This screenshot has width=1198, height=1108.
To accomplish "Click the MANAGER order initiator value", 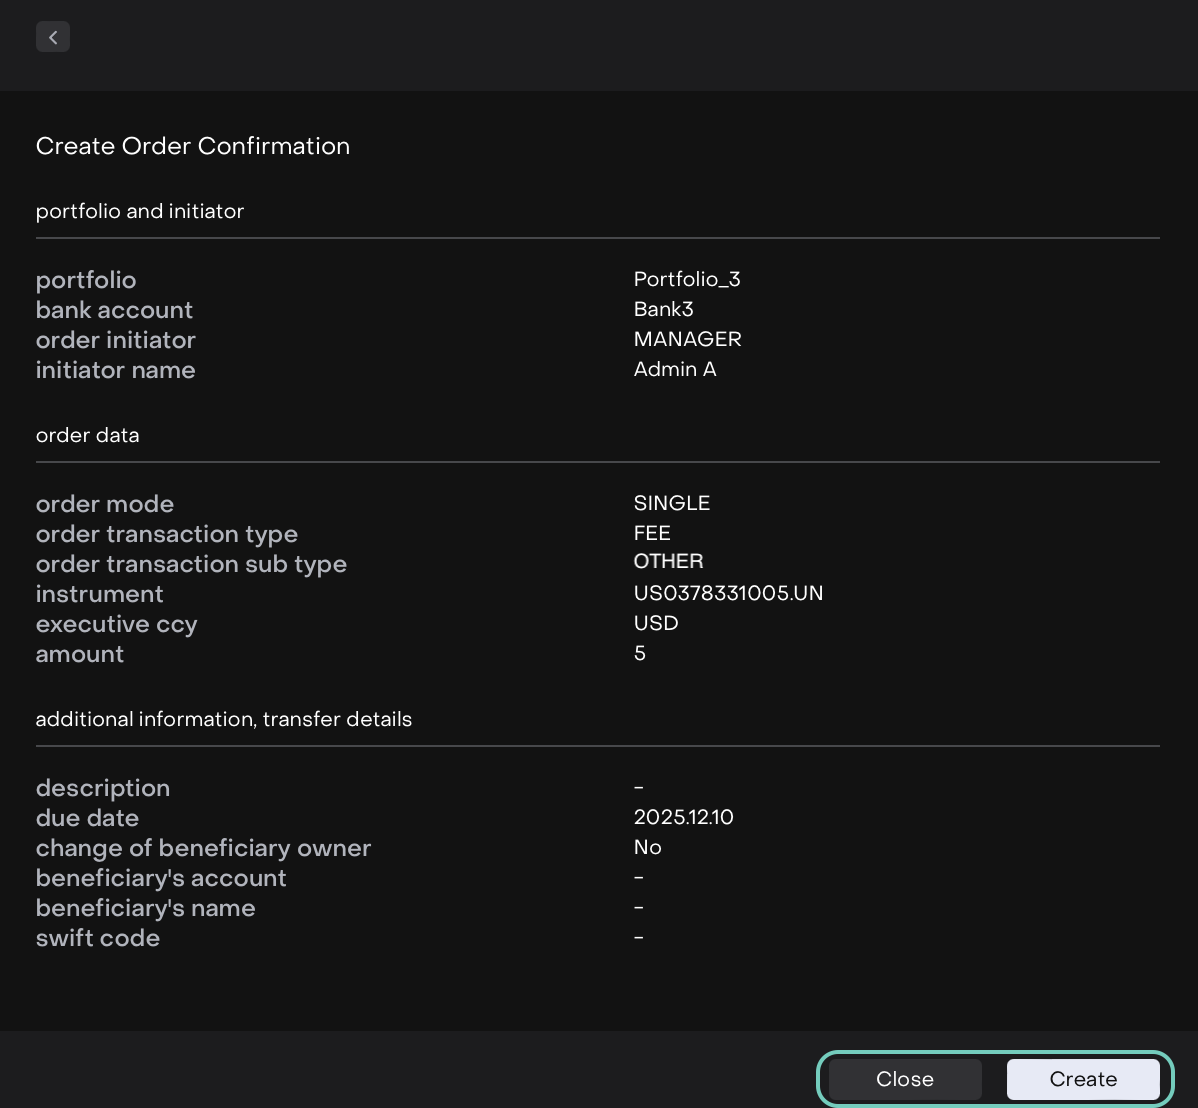I will point(687,339).
